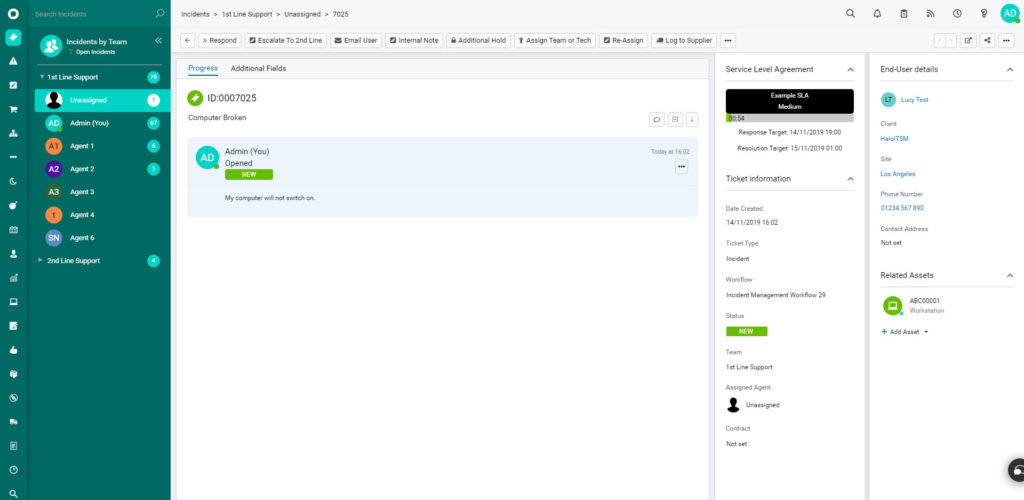Collapse the Incidents by Team side panel
The height and width of the screenshot is (500, 1024).
pos(158,40)
